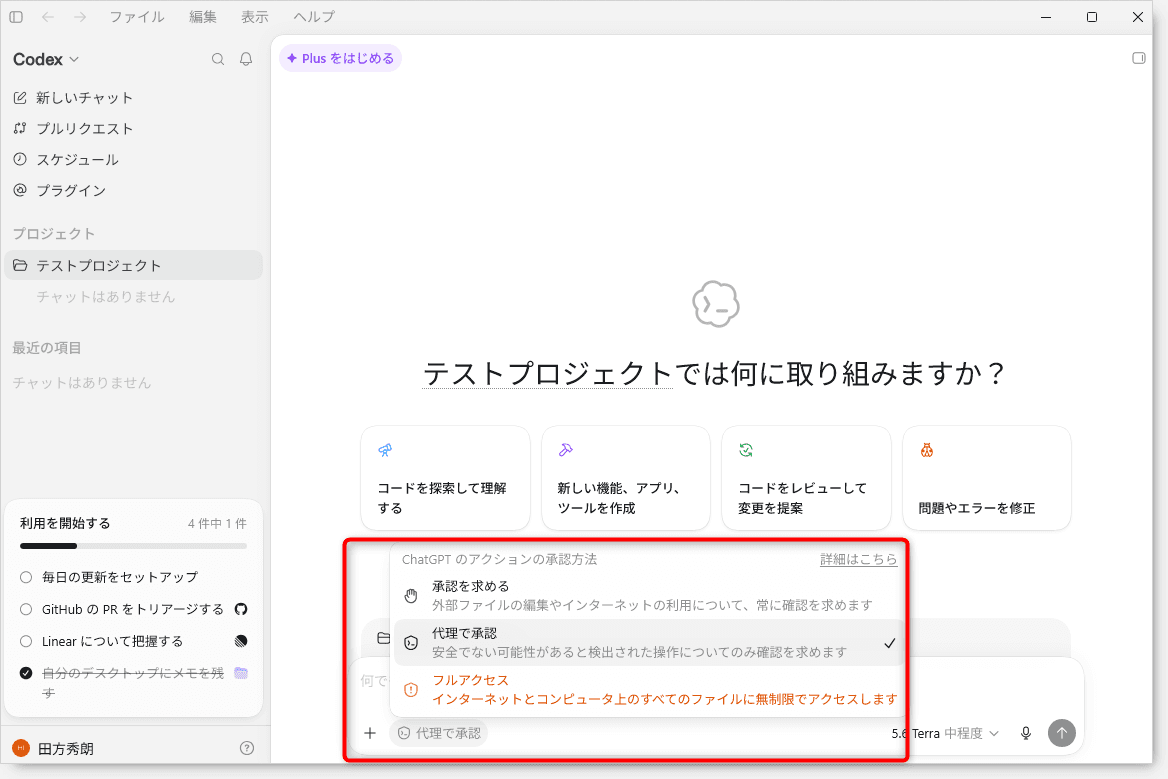The image size is (1168, 779).
Task: Open the 表示 menu
Action: click(x=255, y=16)
